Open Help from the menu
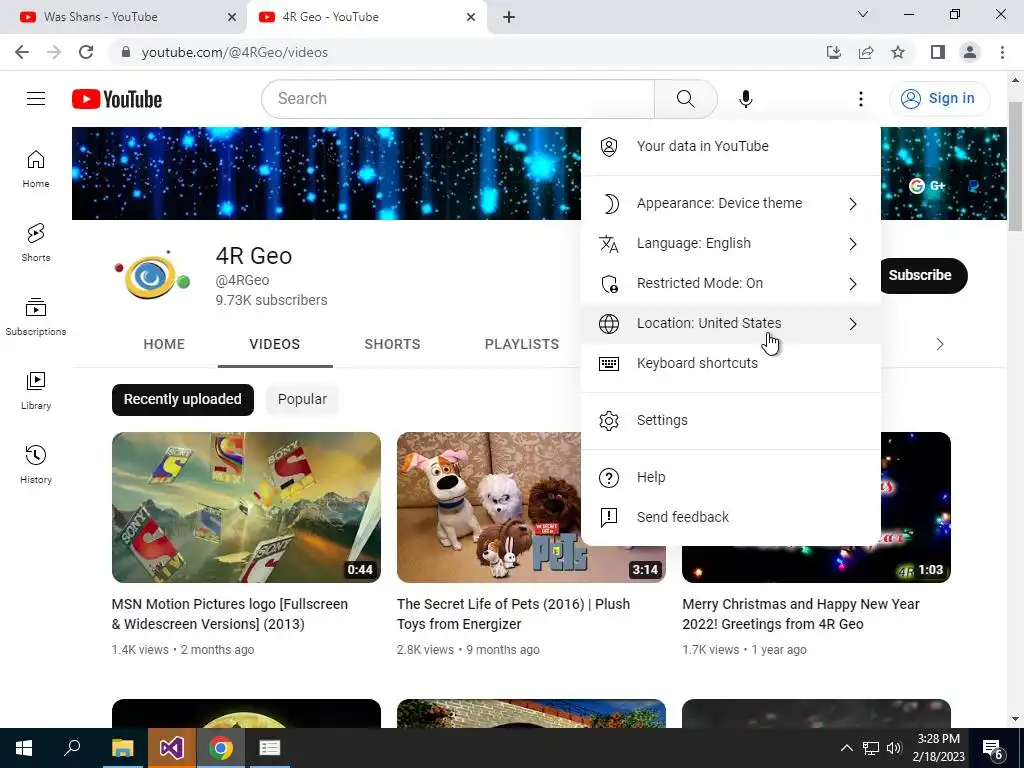Screen dimensions: 1024x768 click(731, 477)
